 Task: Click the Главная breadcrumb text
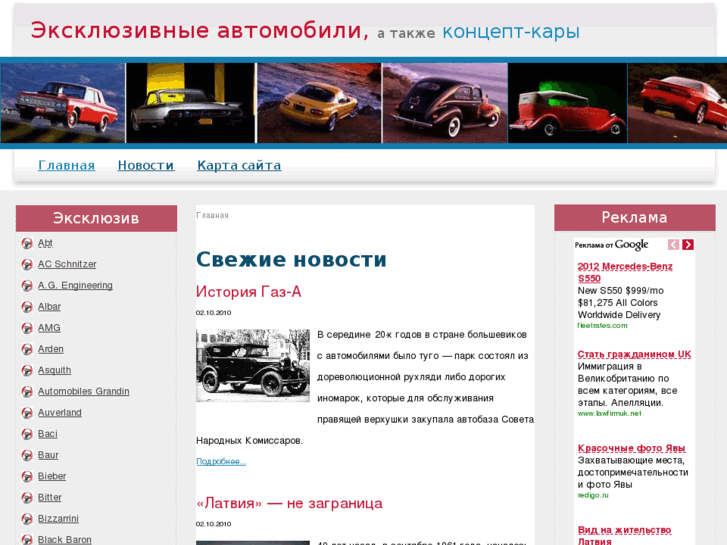(x=212, y=215)
